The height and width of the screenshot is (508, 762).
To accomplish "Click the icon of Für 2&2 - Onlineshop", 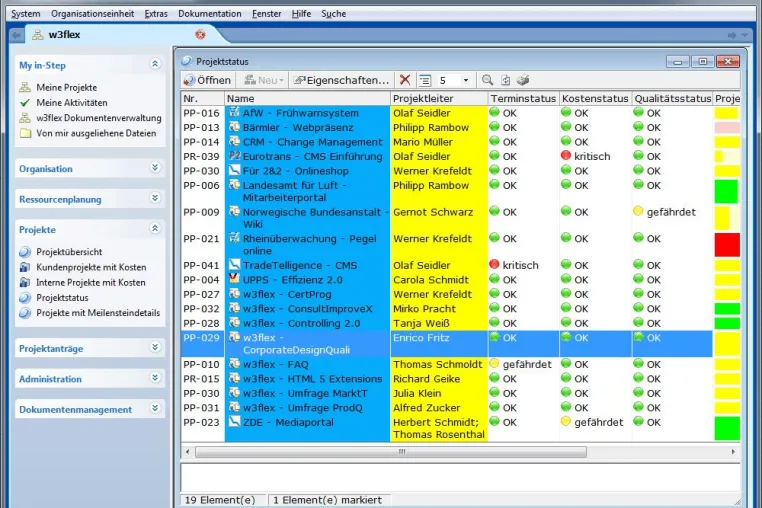I will click(x=234, y=170).
